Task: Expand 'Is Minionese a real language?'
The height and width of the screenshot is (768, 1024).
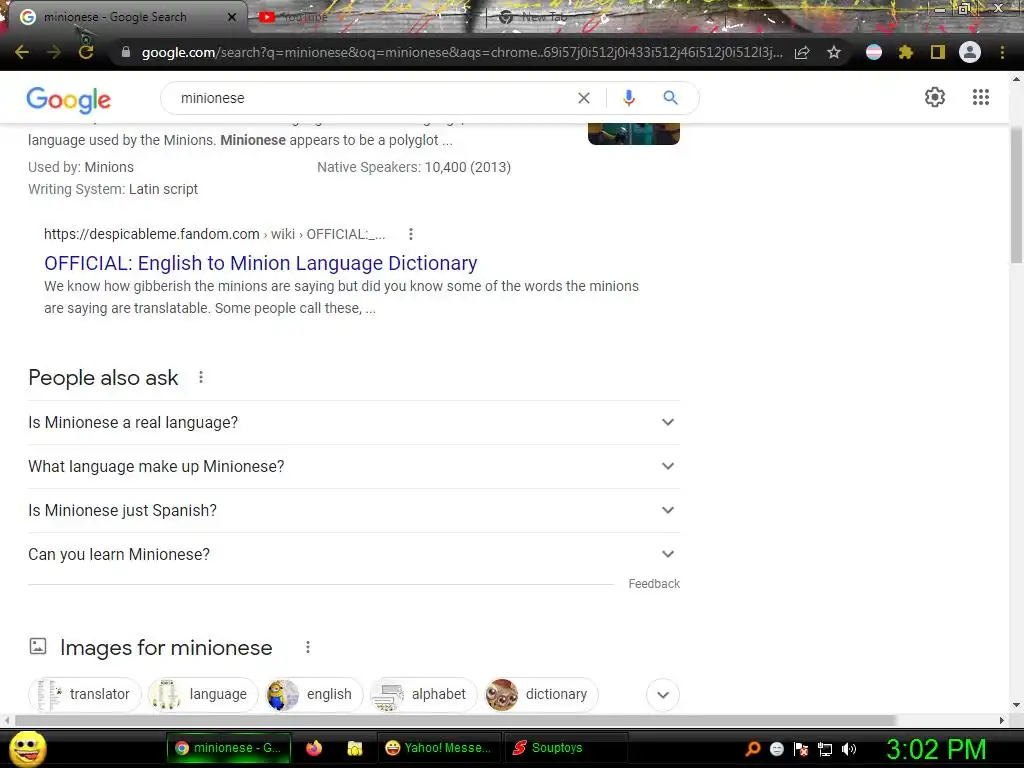Action: [353, 423]
